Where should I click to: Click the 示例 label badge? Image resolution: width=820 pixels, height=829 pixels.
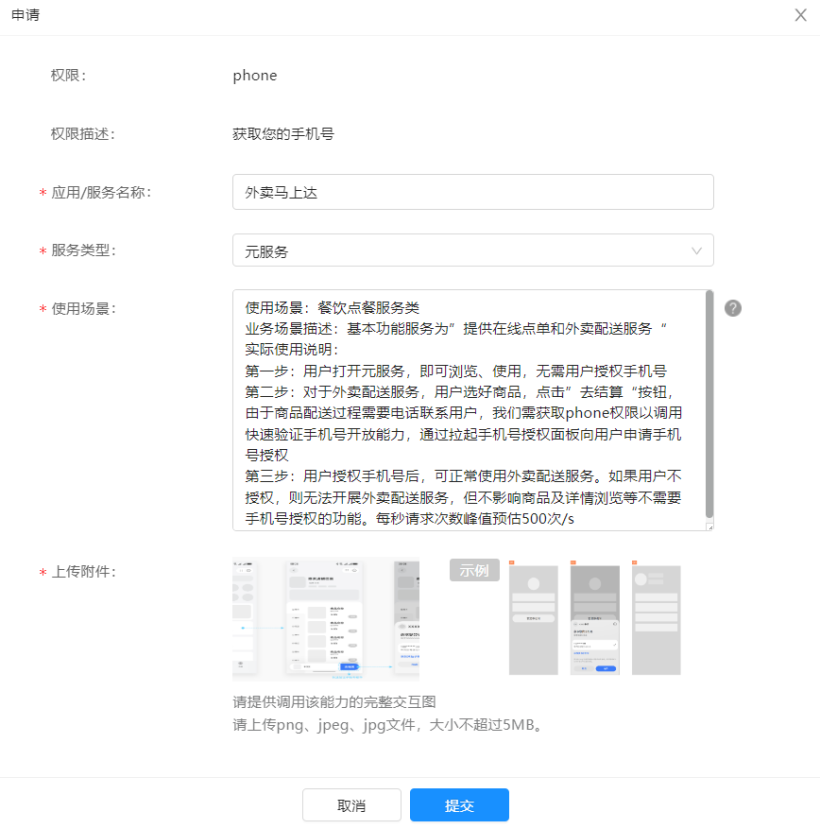point(474,571)
